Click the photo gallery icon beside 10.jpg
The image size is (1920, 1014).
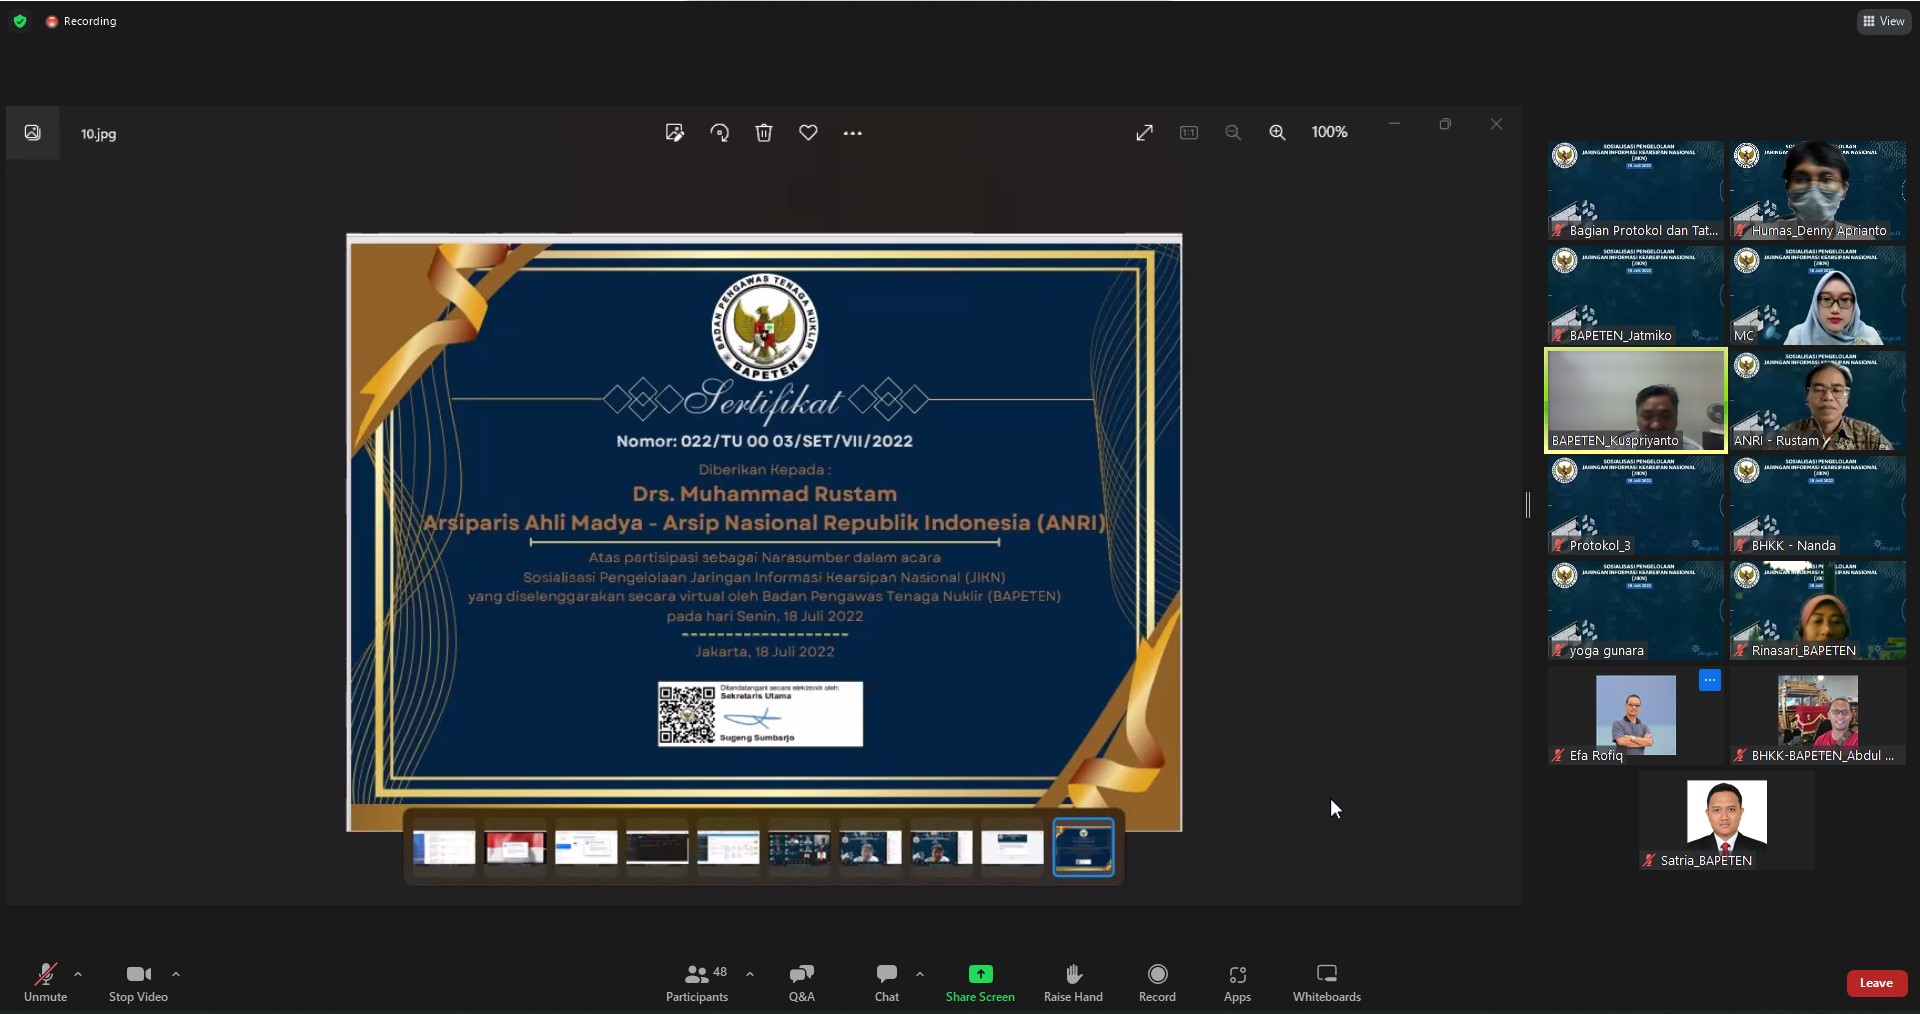pos(33,133)
